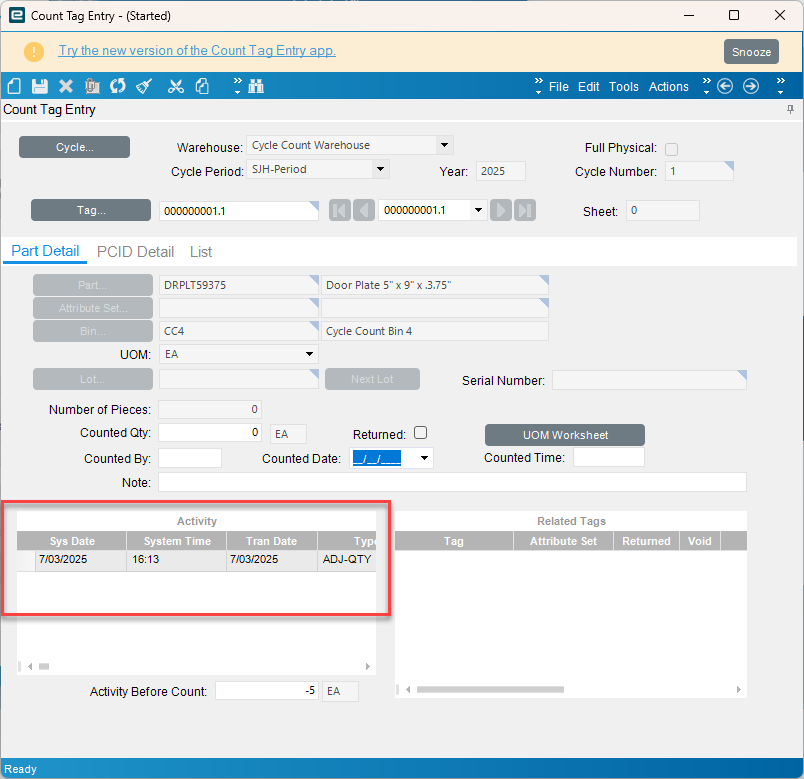The width and height of the screenshot is (804, 779).
Task: Open the Cycle Period dropdown
Action: tap(380, 169)
